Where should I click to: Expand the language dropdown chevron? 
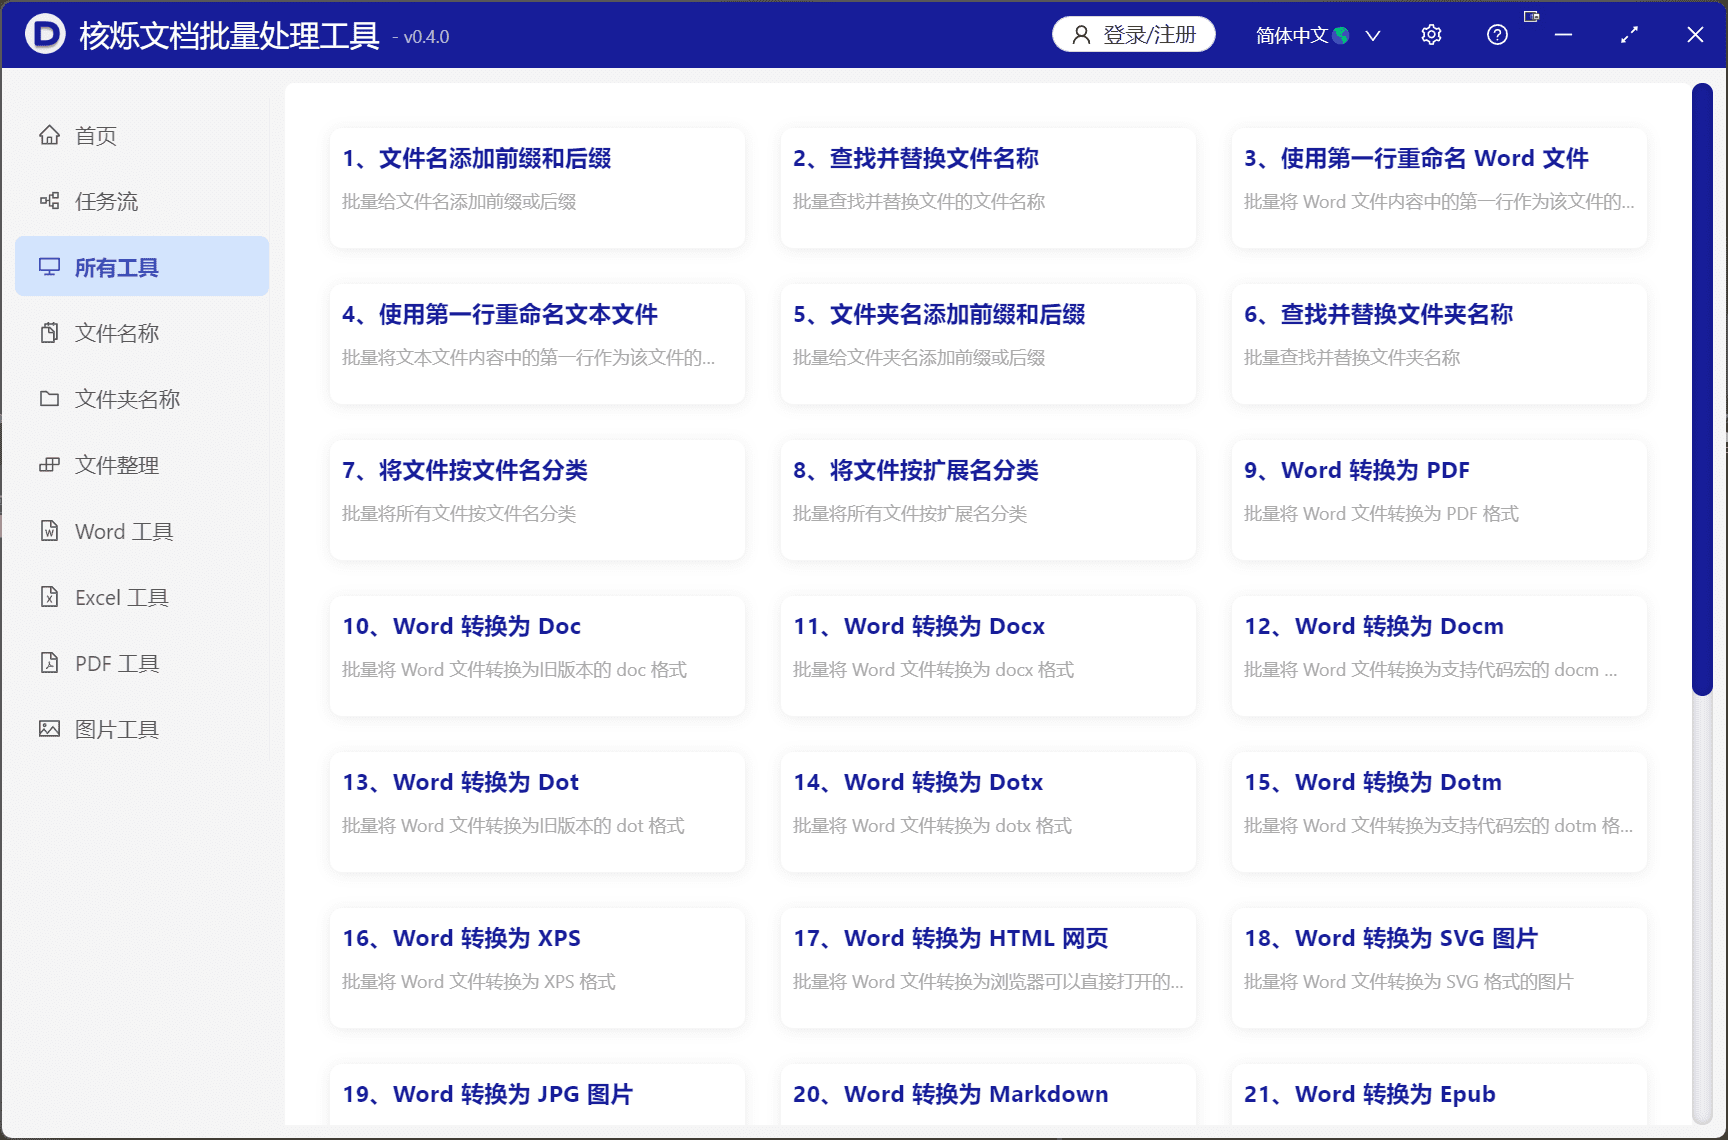[x=1373, y=36]
